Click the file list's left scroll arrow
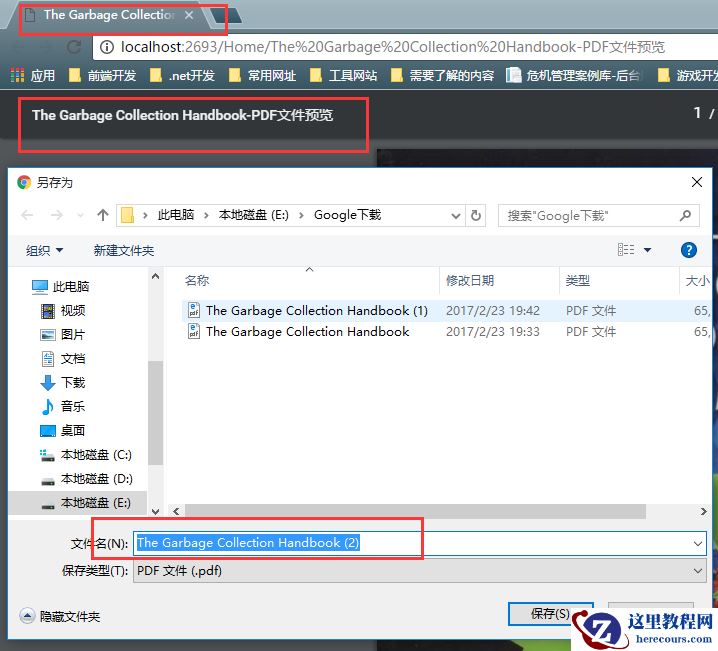 (176, 511)
